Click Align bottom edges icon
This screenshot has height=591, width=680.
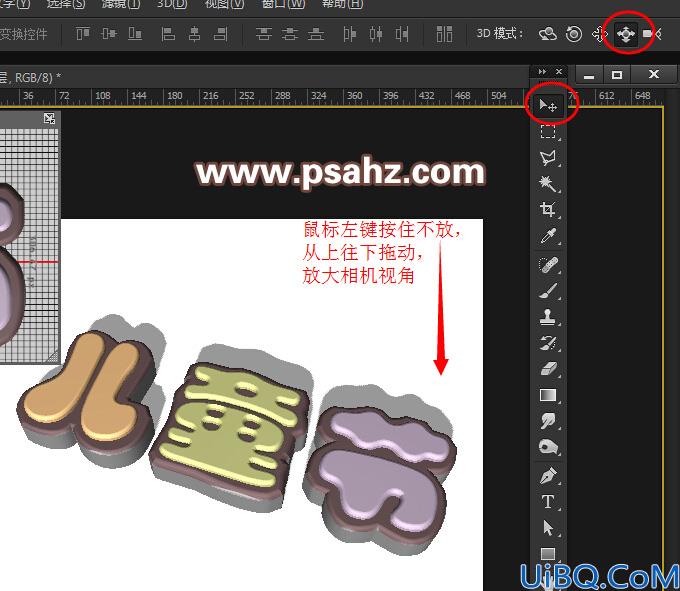(135, 33)
